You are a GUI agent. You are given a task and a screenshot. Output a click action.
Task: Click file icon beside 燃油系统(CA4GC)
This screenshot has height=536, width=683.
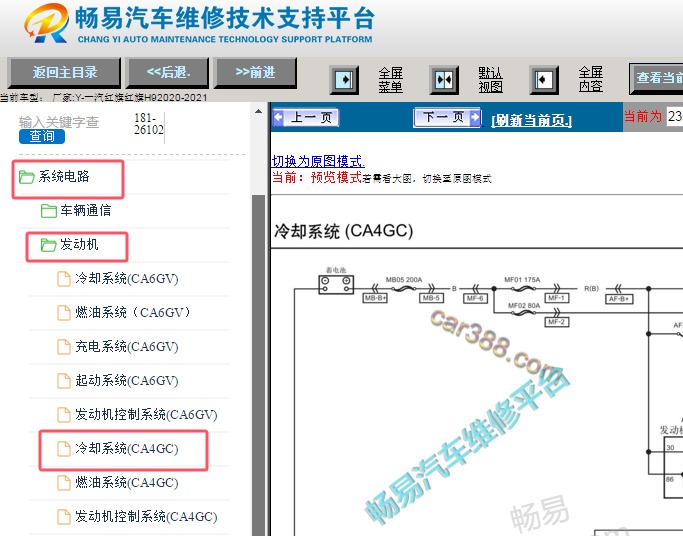pyautogui.click(x=64, y=483)
